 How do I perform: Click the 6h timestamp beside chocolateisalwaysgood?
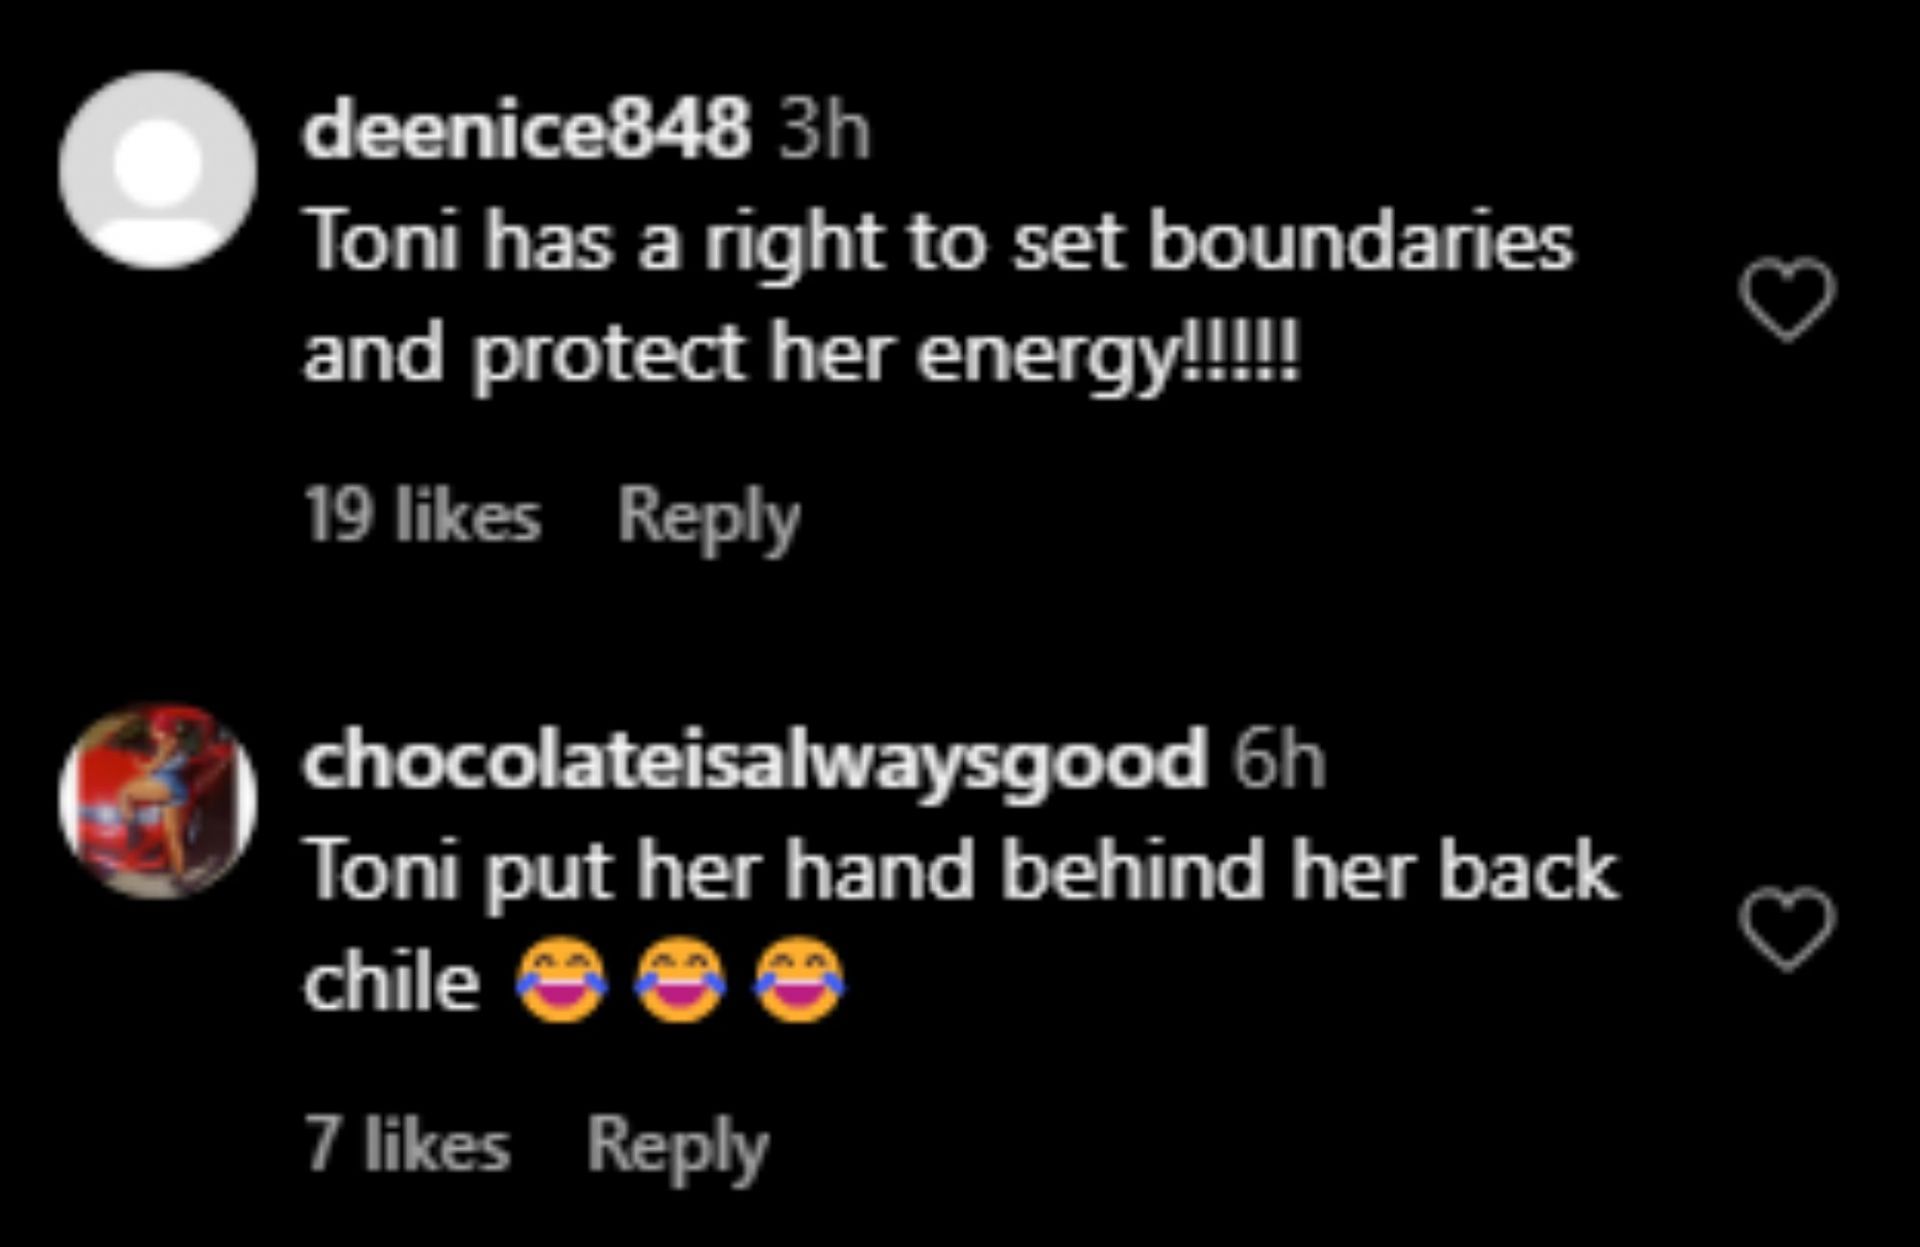point(1278,760)
